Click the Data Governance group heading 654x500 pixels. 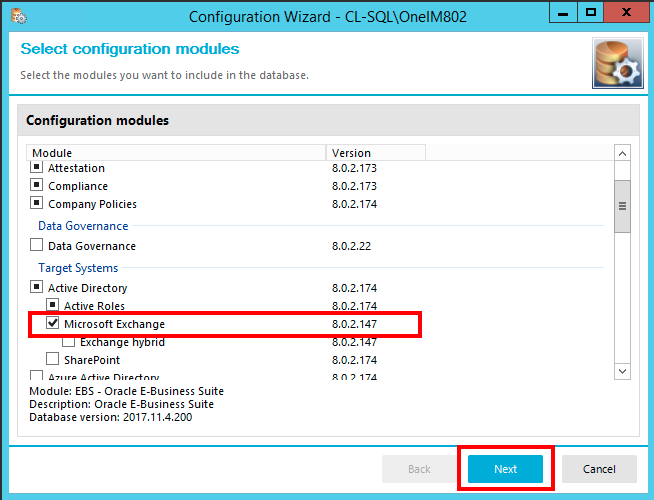click(x=83, y=226)
